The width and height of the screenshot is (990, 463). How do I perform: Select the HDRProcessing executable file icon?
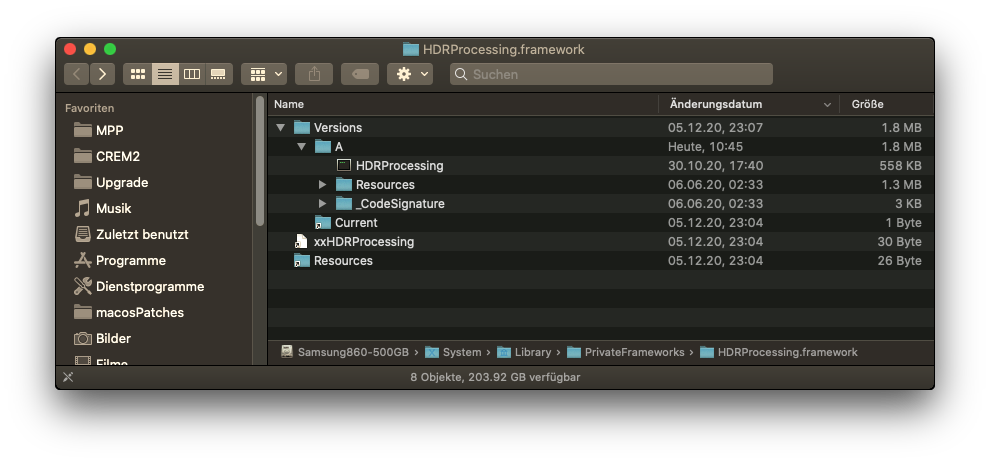click(344, 166)
